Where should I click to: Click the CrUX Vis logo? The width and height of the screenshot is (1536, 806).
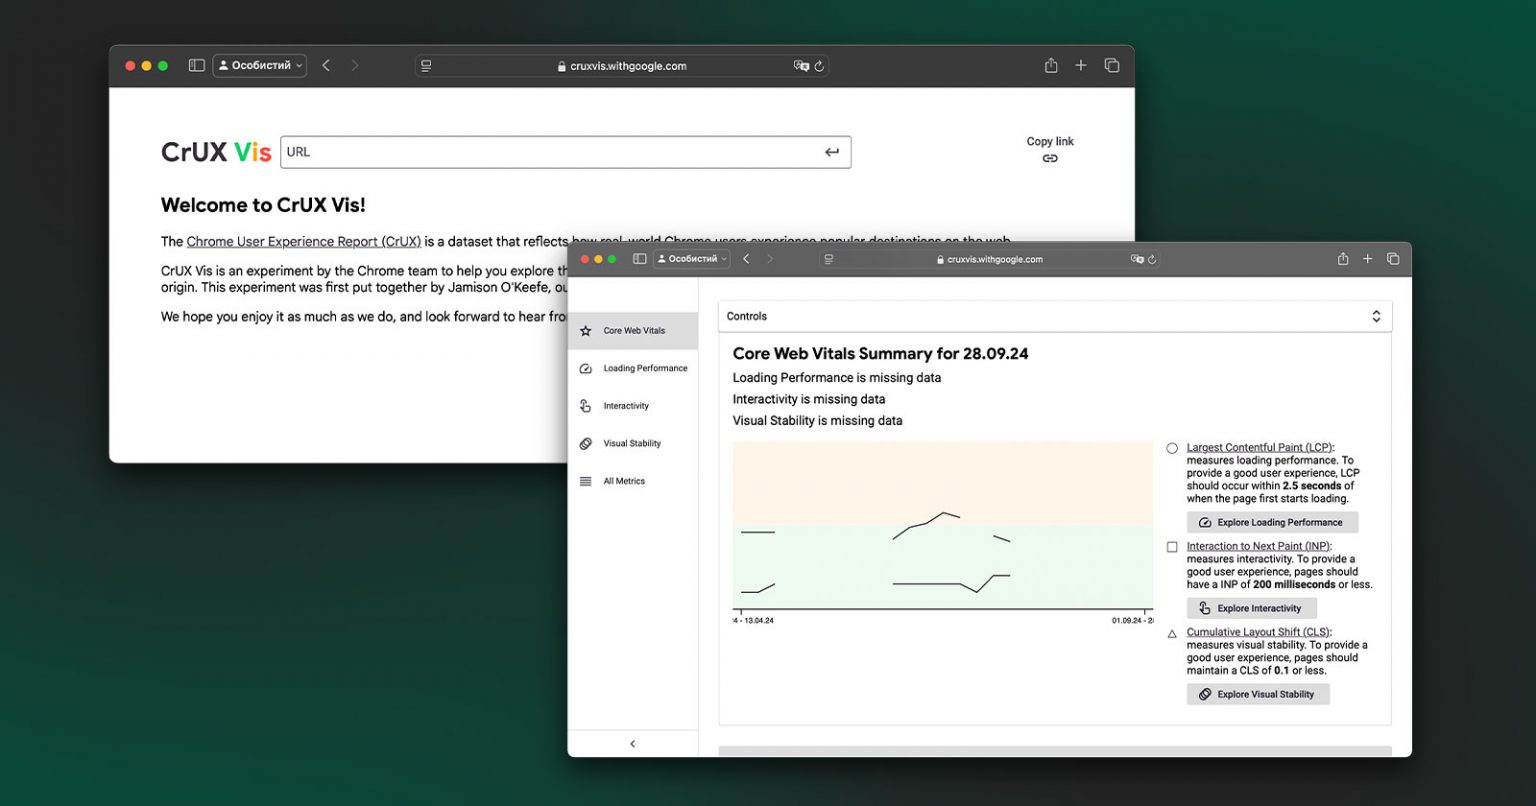coord(216,152)
